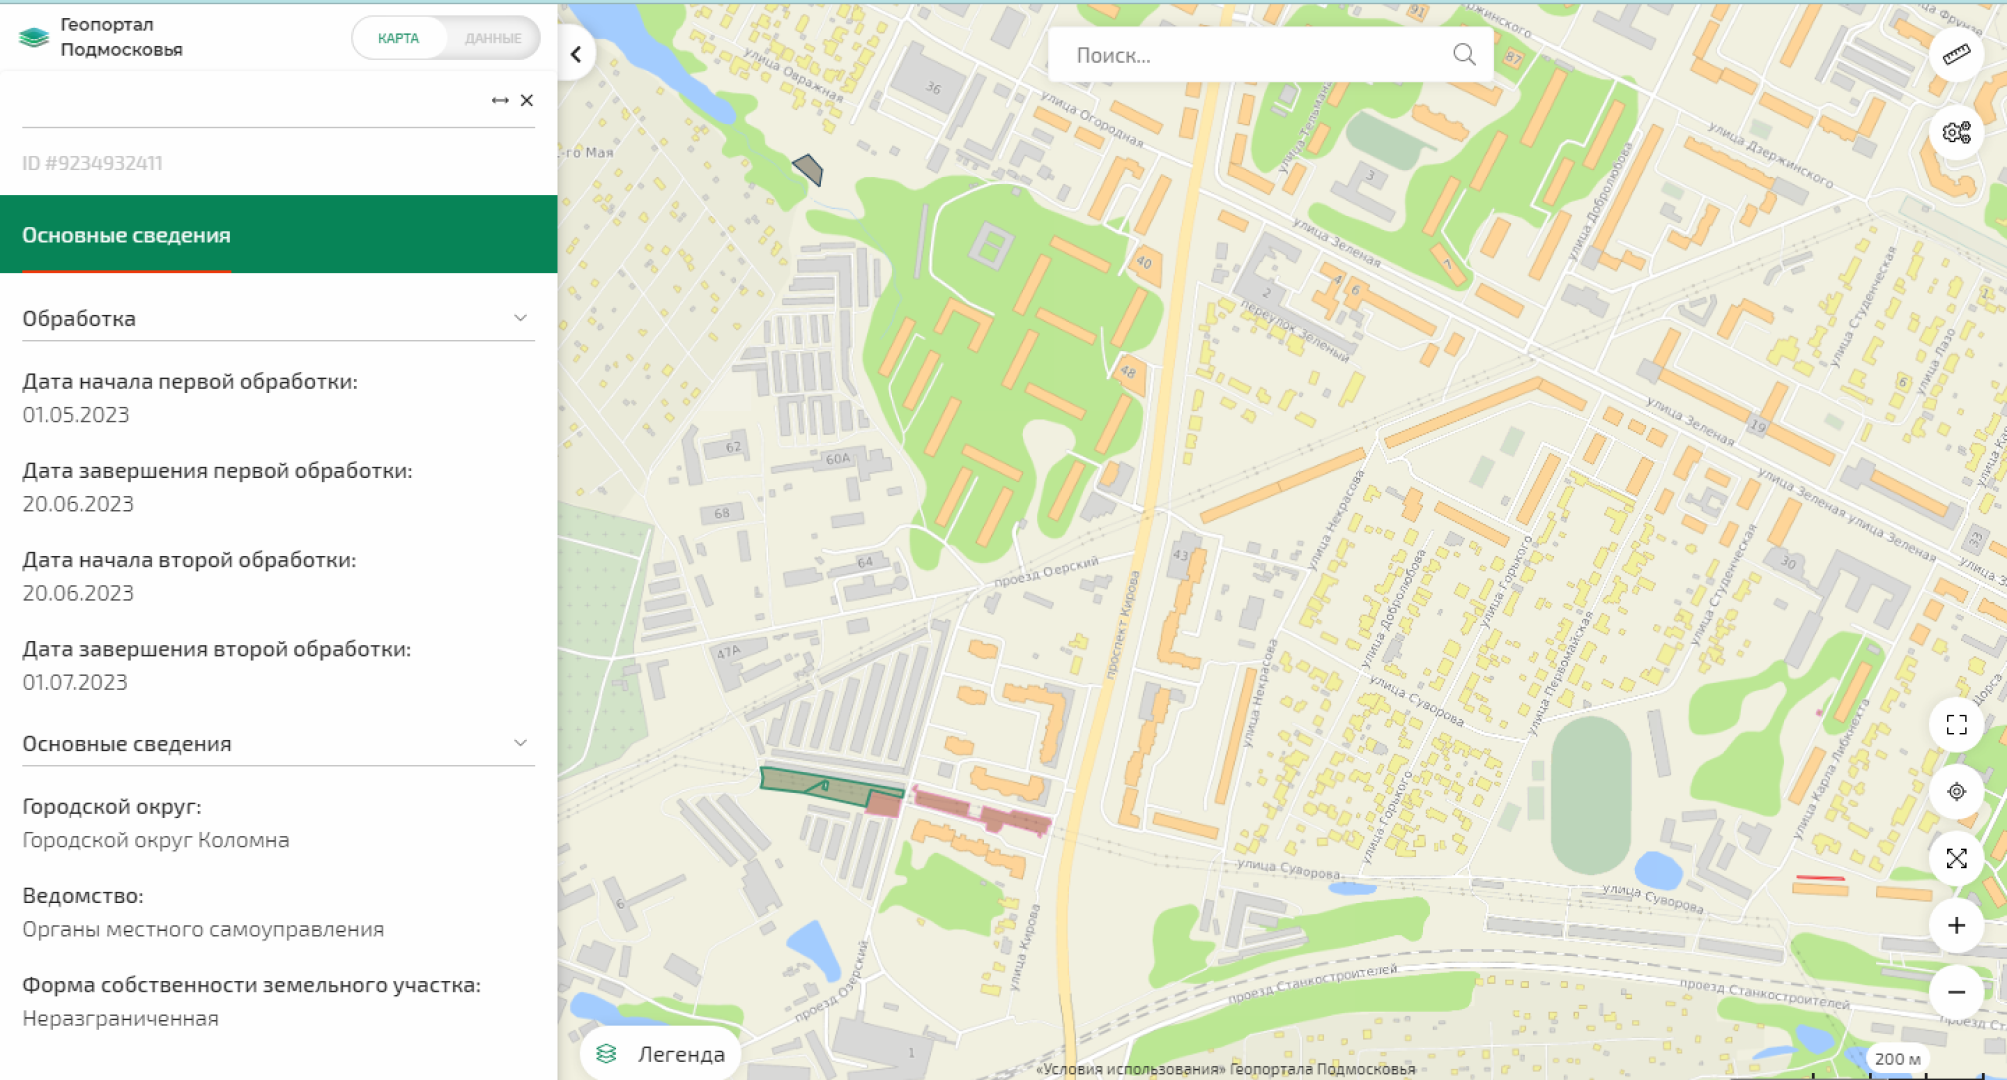Collapse side panel with left chevron

(576, 55)
